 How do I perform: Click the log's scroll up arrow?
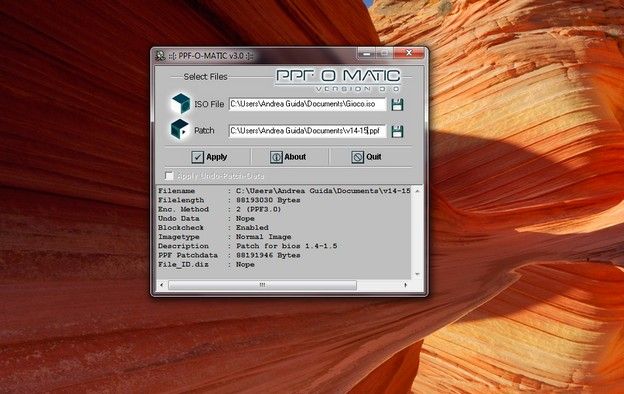(x=417, y=191)
